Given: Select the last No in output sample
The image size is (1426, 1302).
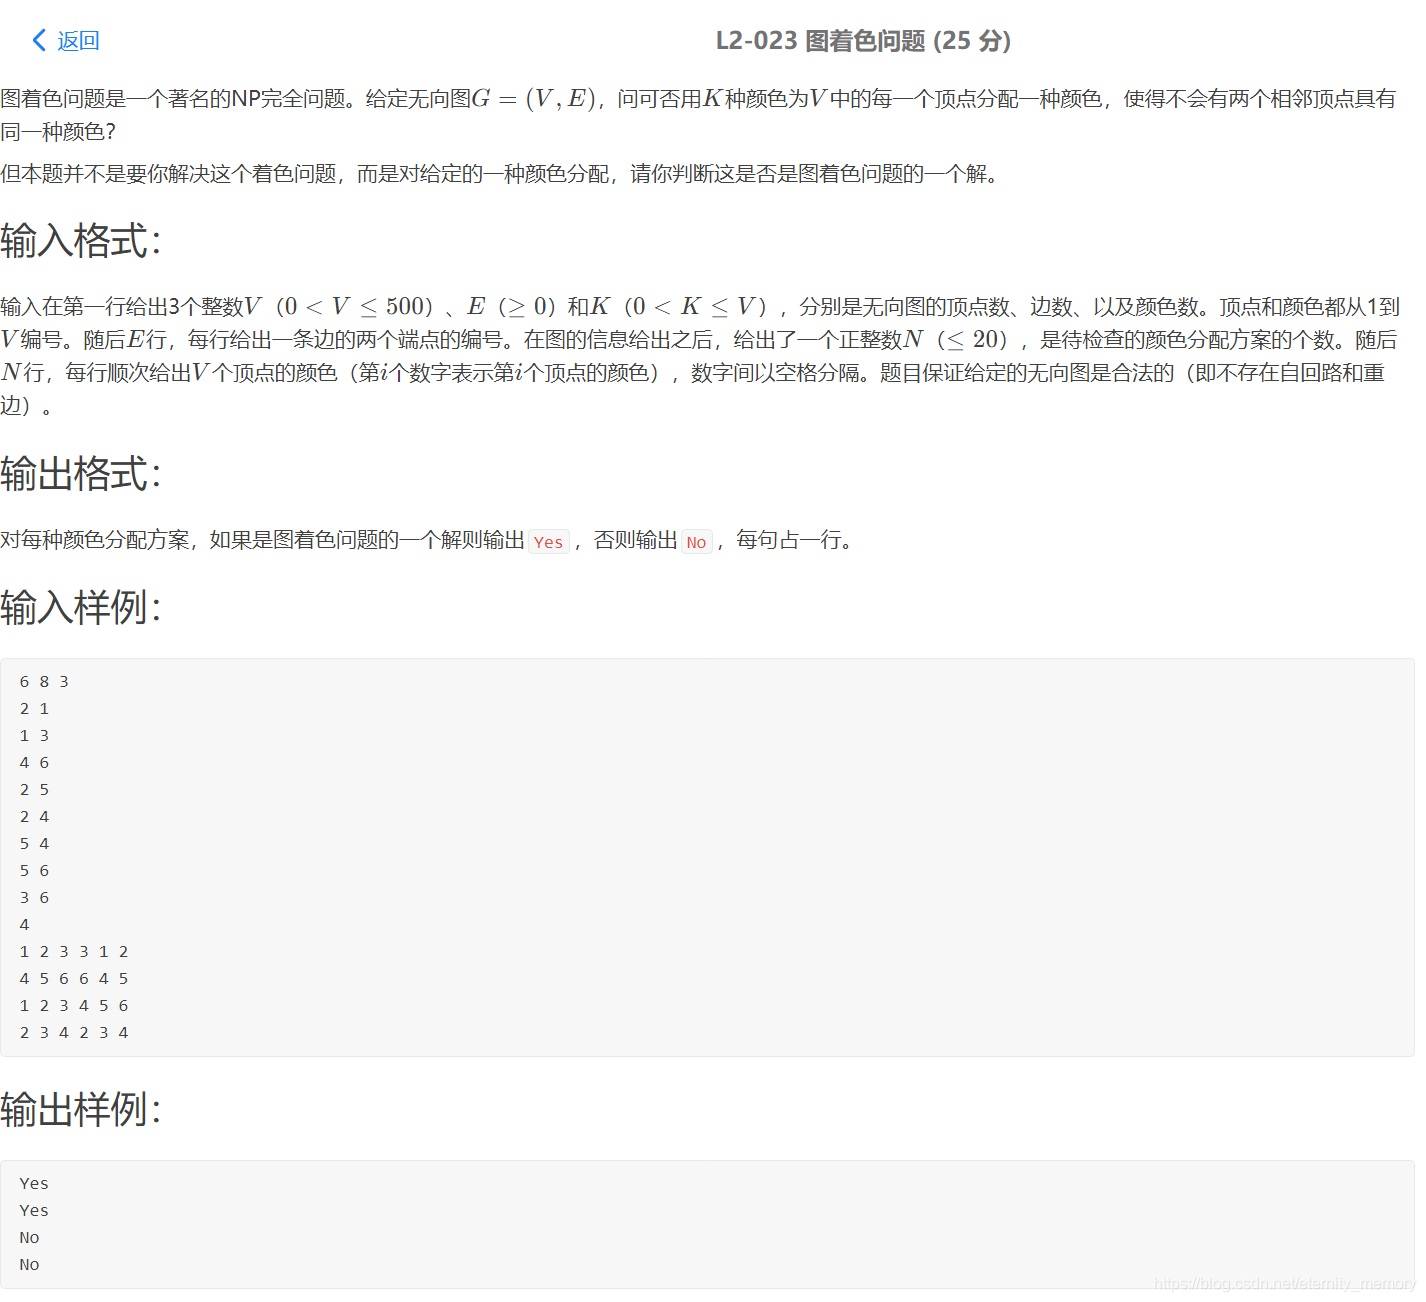Looking at the screenshot, I should tap(29, 1264).
